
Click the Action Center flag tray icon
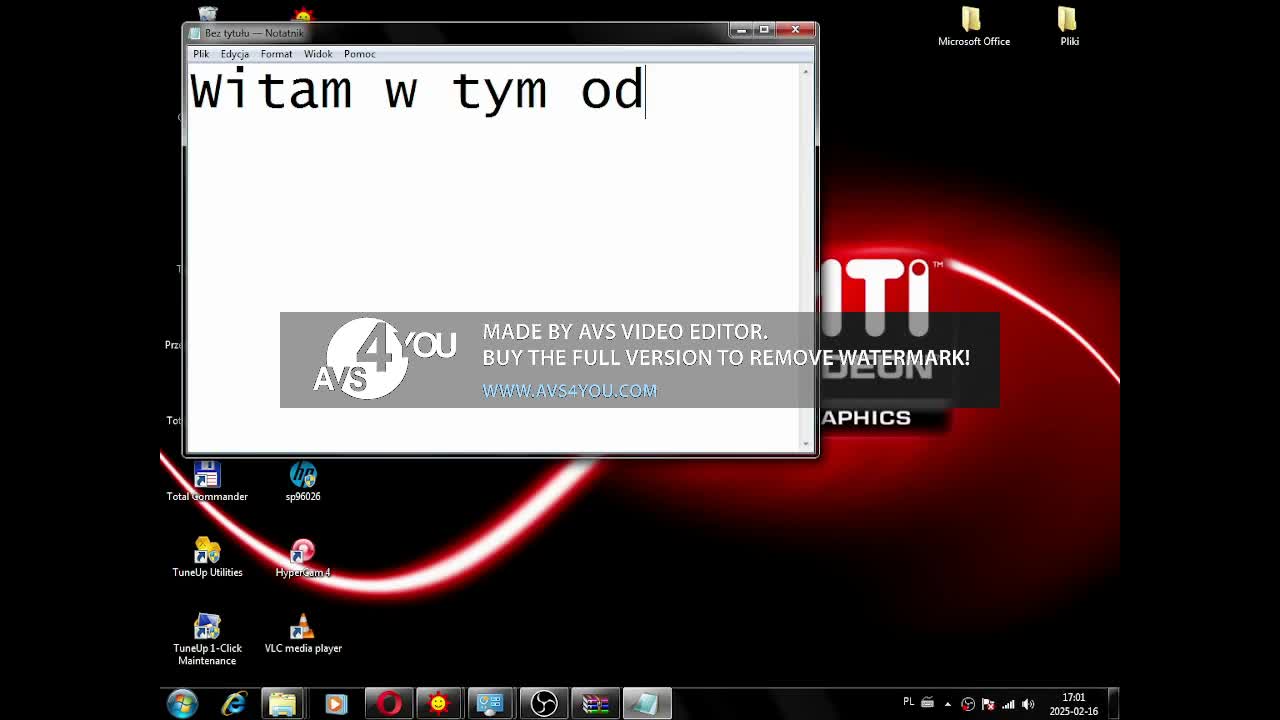click(x=988, y=704)
